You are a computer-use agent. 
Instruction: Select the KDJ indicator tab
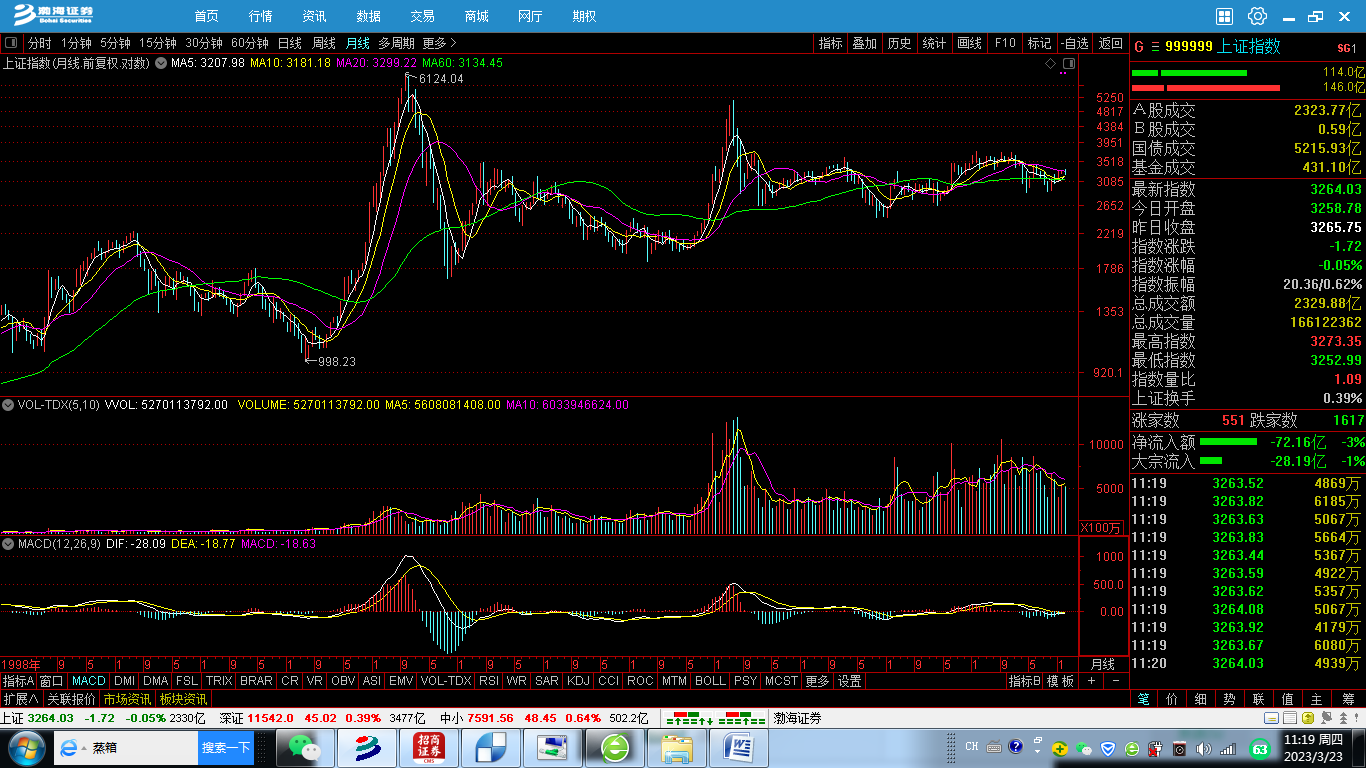coord(578,681)
